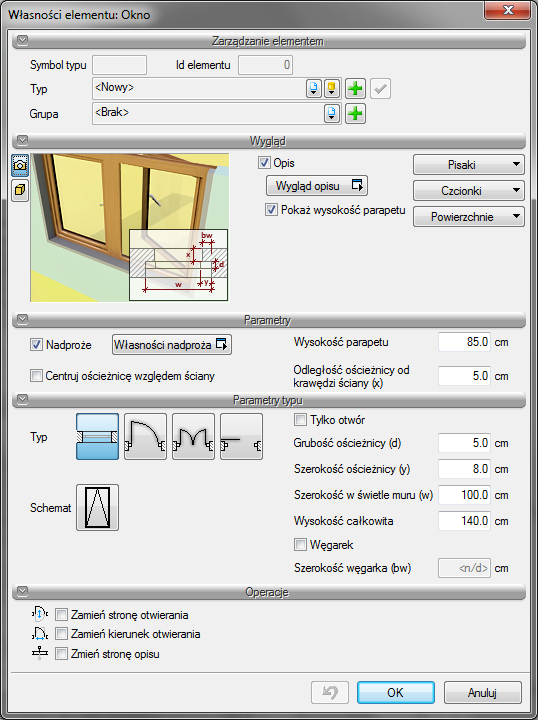Select the sliding opening type icon
This screenshot has height=720, width=538.
(241, 436)
